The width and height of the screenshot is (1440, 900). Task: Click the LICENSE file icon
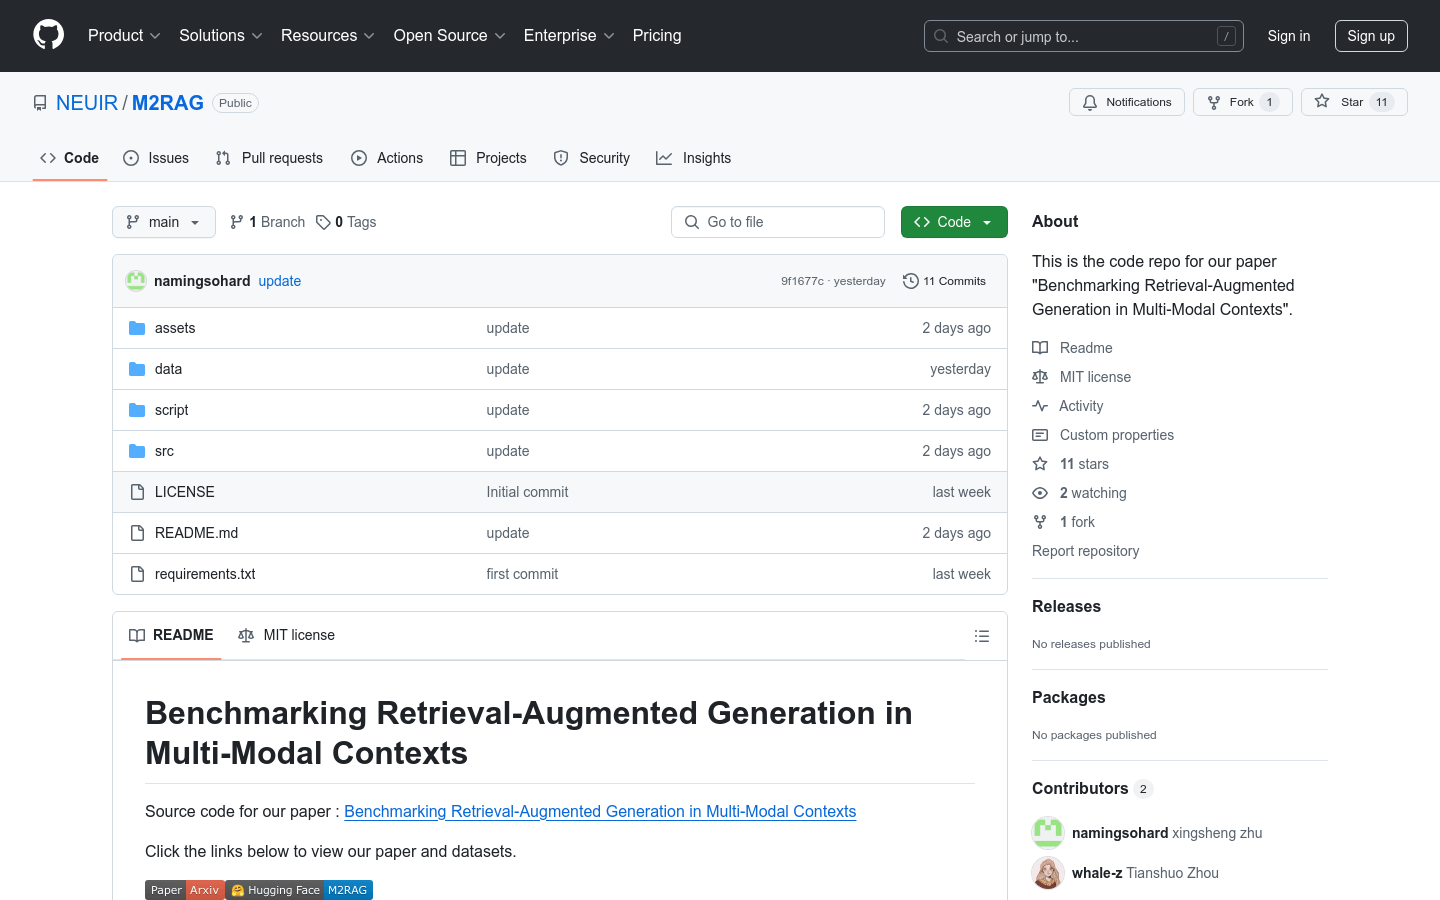click(137, 492)
